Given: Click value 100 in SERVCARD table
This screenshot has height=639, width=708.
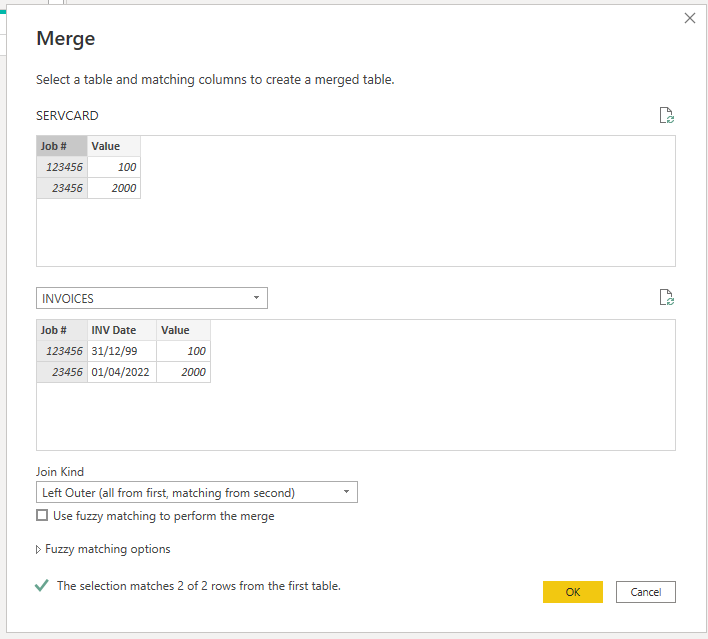Looking at the screenshot, I should coord(114,167).
